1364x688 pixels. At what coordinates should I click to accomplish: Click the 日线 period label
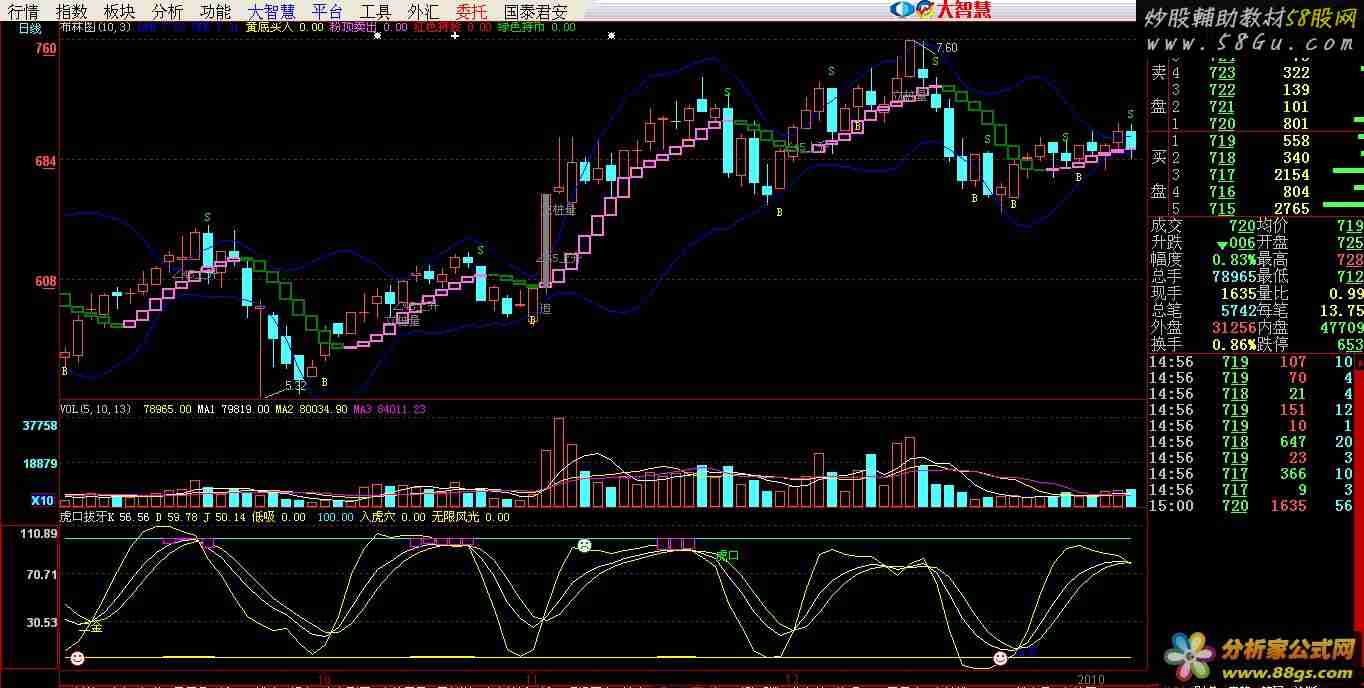(x=30, y=28)
